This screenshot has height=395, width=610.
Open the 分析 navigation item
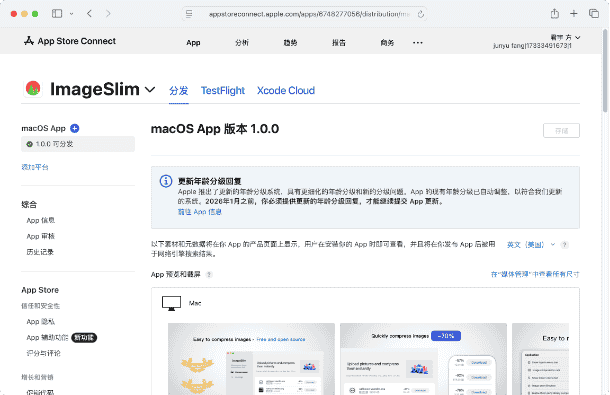tap(242, 43)
